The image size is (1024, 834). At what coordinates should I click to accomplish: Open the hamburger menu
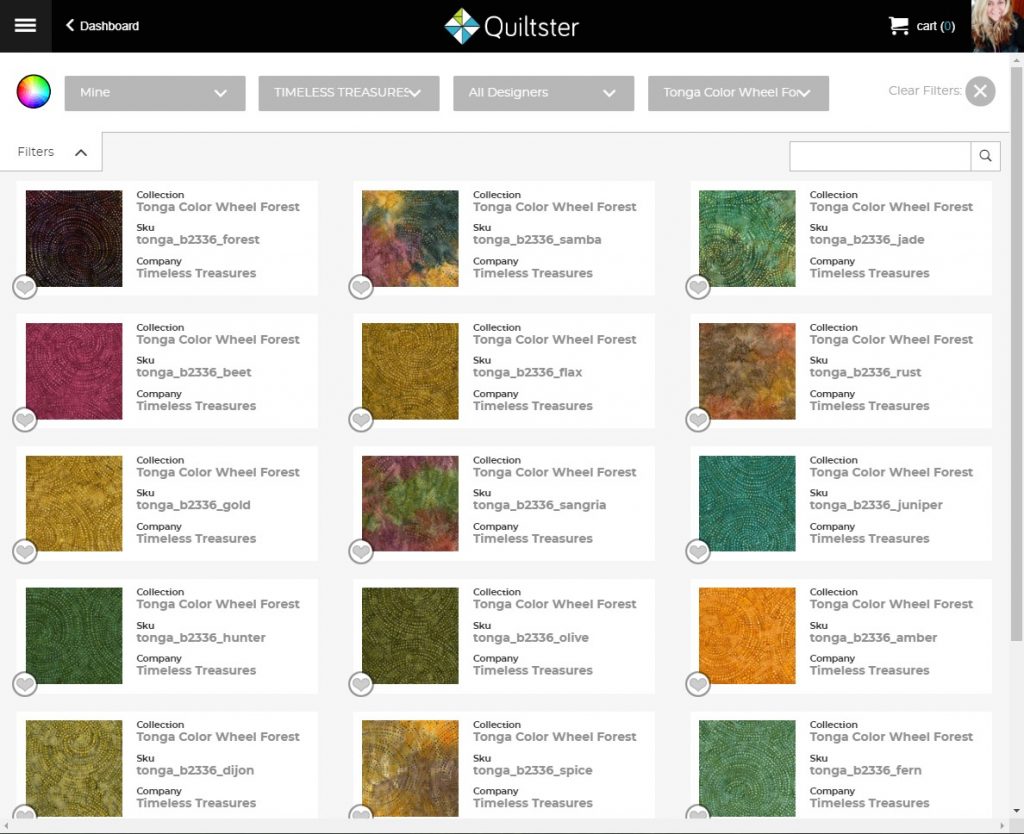(x=25, y=25)
